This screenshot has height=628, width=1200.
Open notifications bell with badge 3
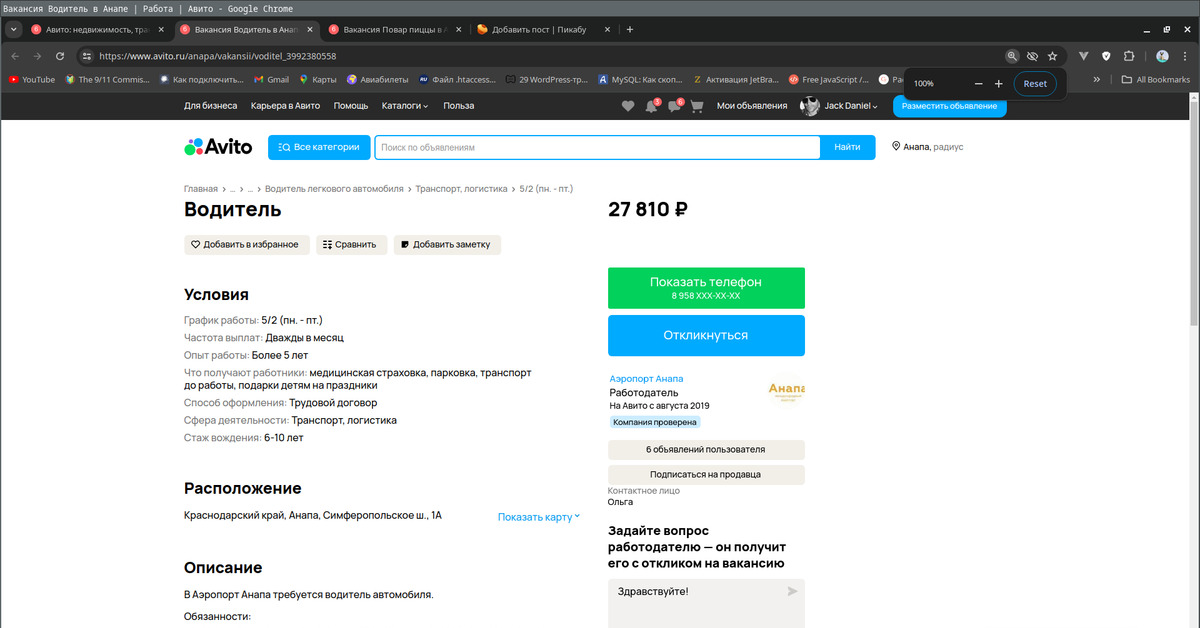coord(652,106)
